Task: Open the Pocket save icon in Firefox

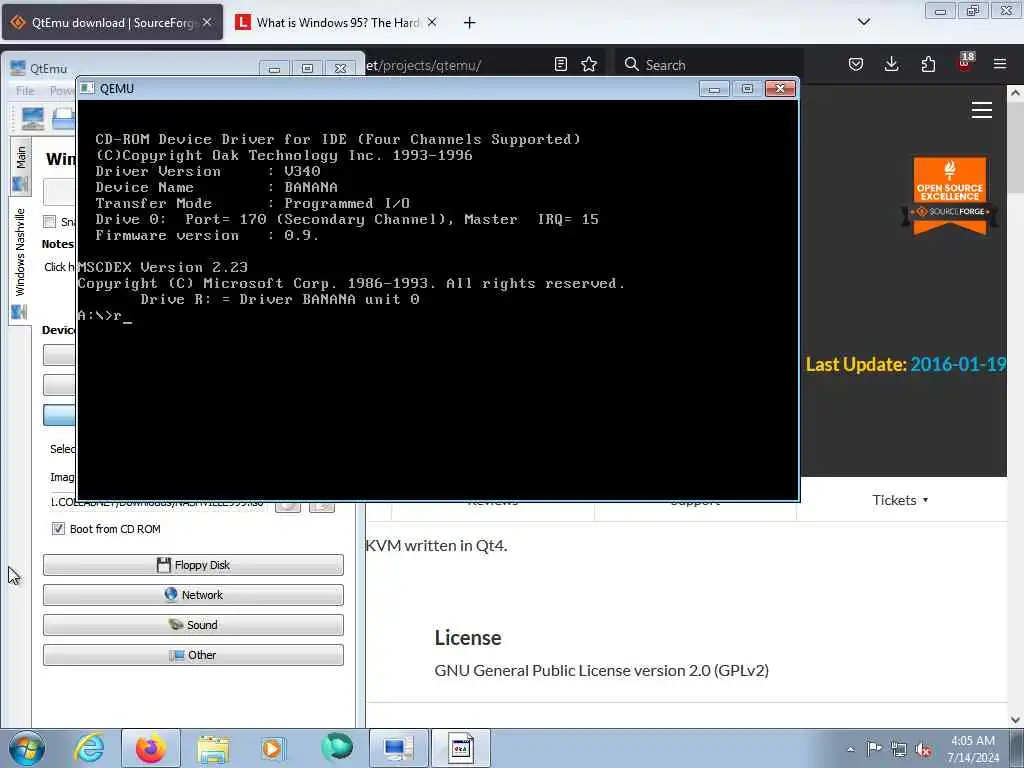Action: pos(856,64)
